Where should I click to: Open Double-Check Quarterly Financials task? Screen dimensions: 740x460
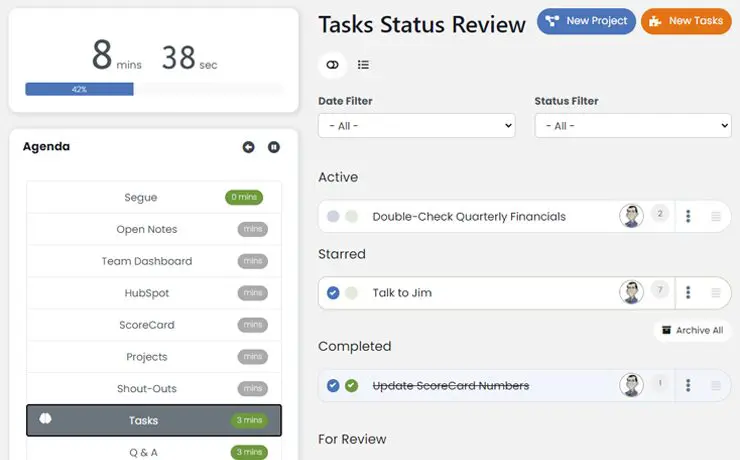(469, 217)
